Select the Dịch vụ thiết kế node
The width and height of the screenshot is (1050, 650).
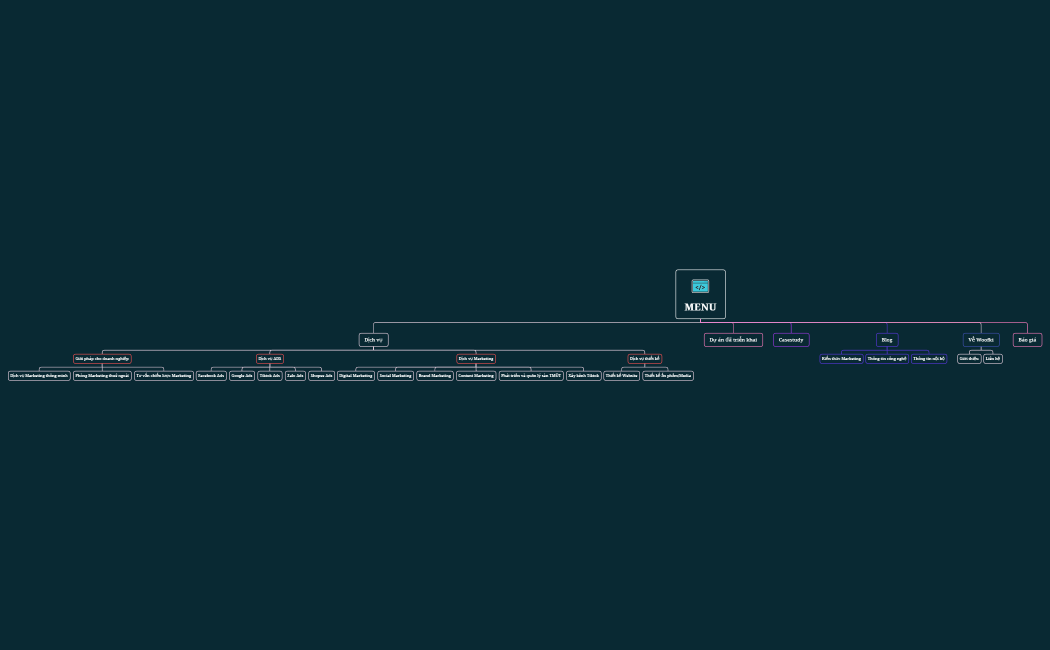point(645,358)
